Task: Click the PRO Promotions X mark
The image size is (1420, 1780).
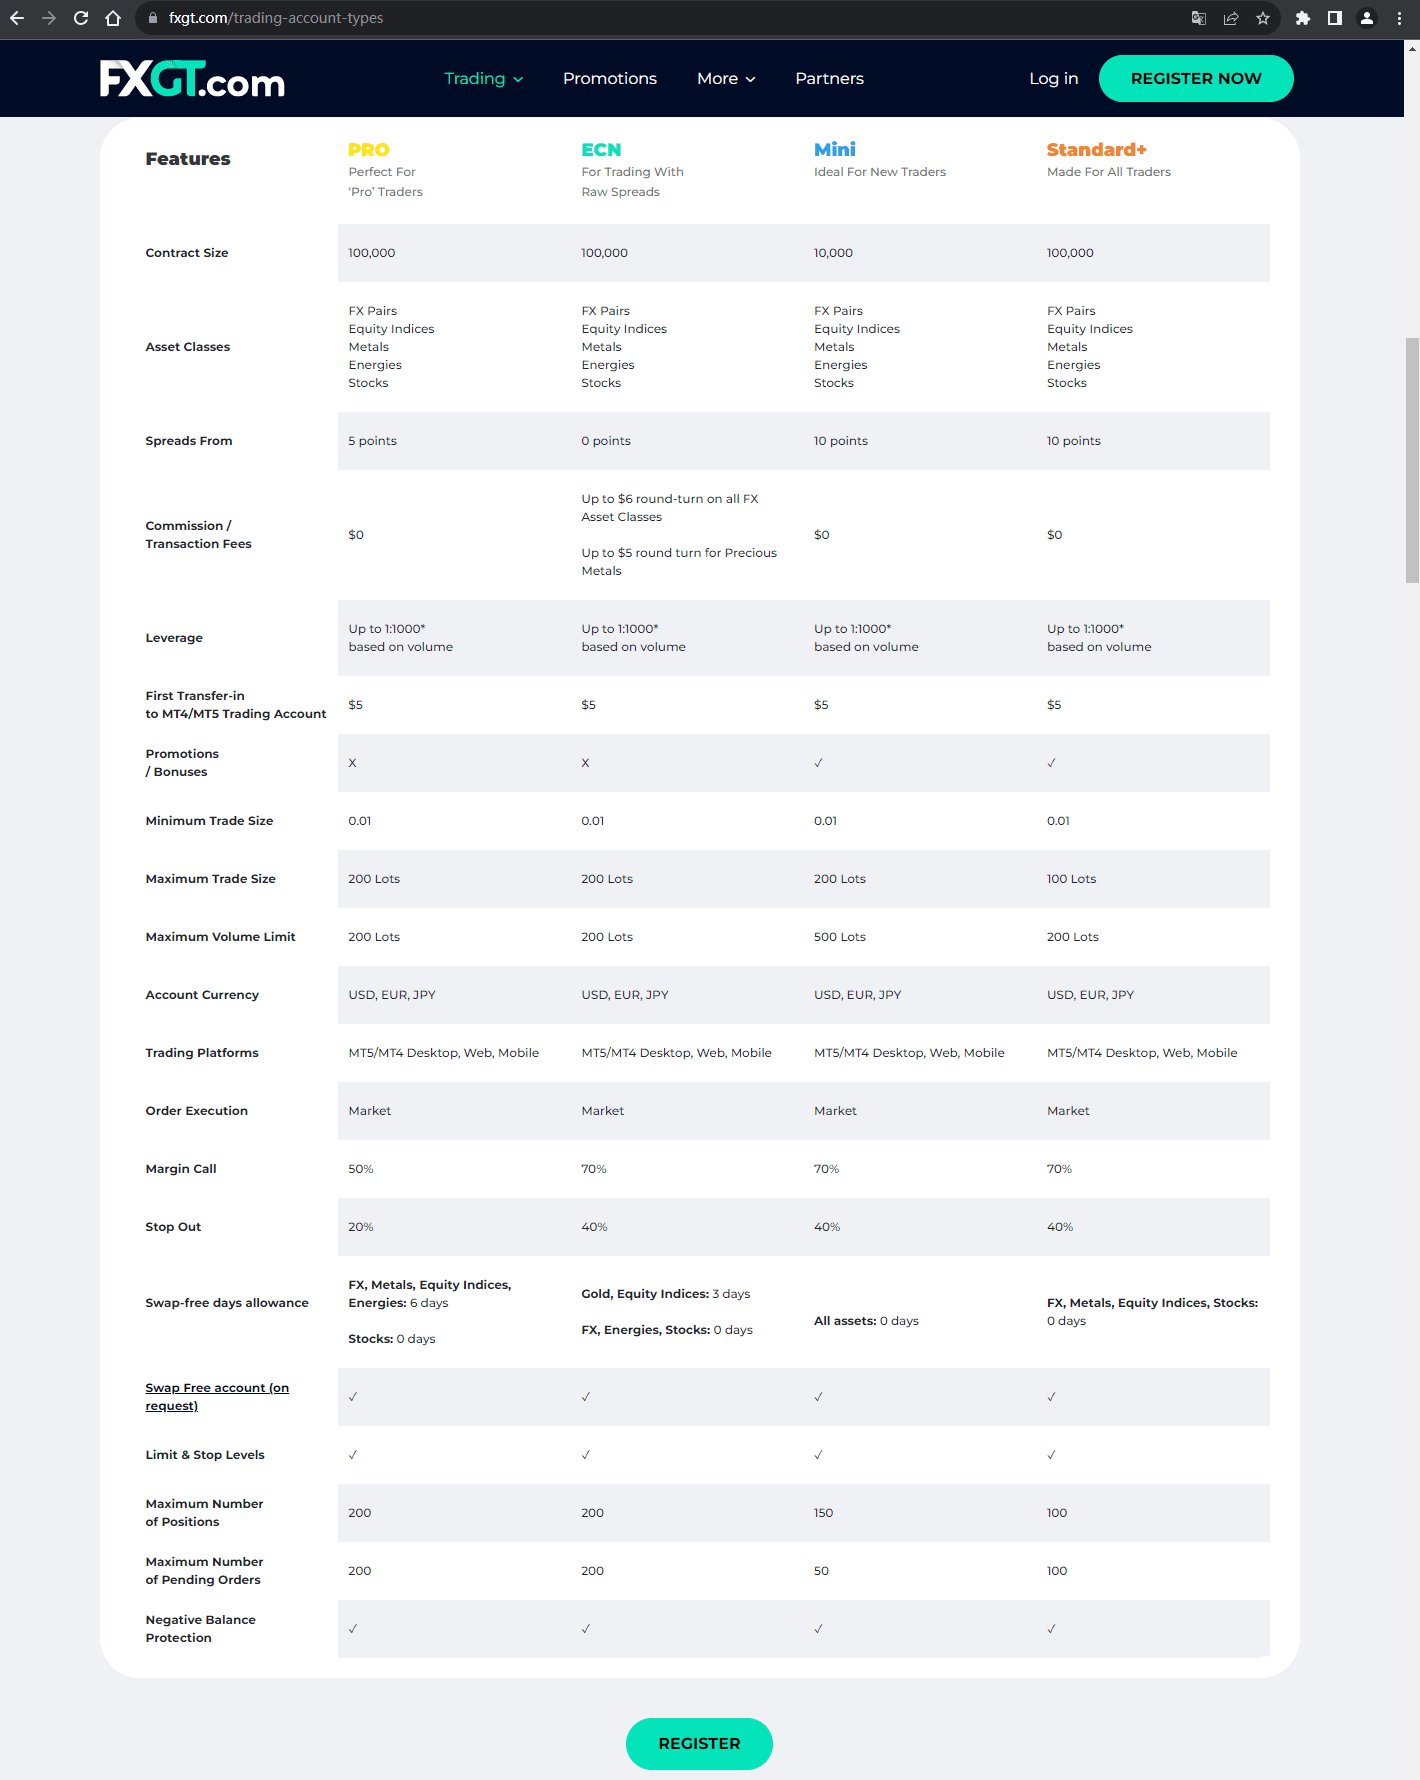Action: [x=352, y=763]
